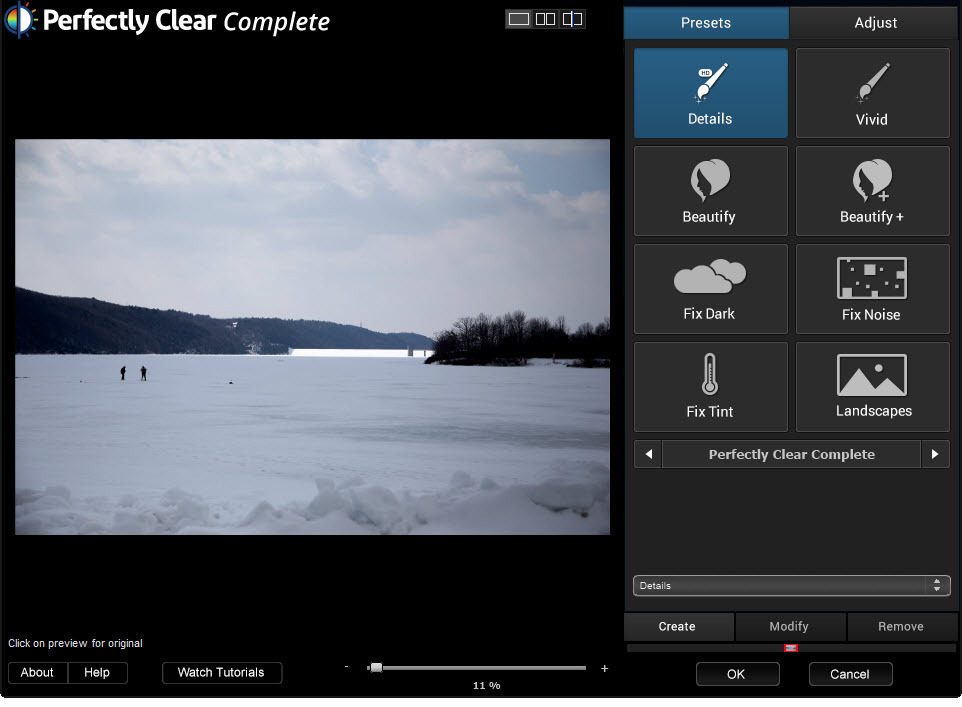Open the Presets tab
962x707 pixels.
tap(706, 22)
